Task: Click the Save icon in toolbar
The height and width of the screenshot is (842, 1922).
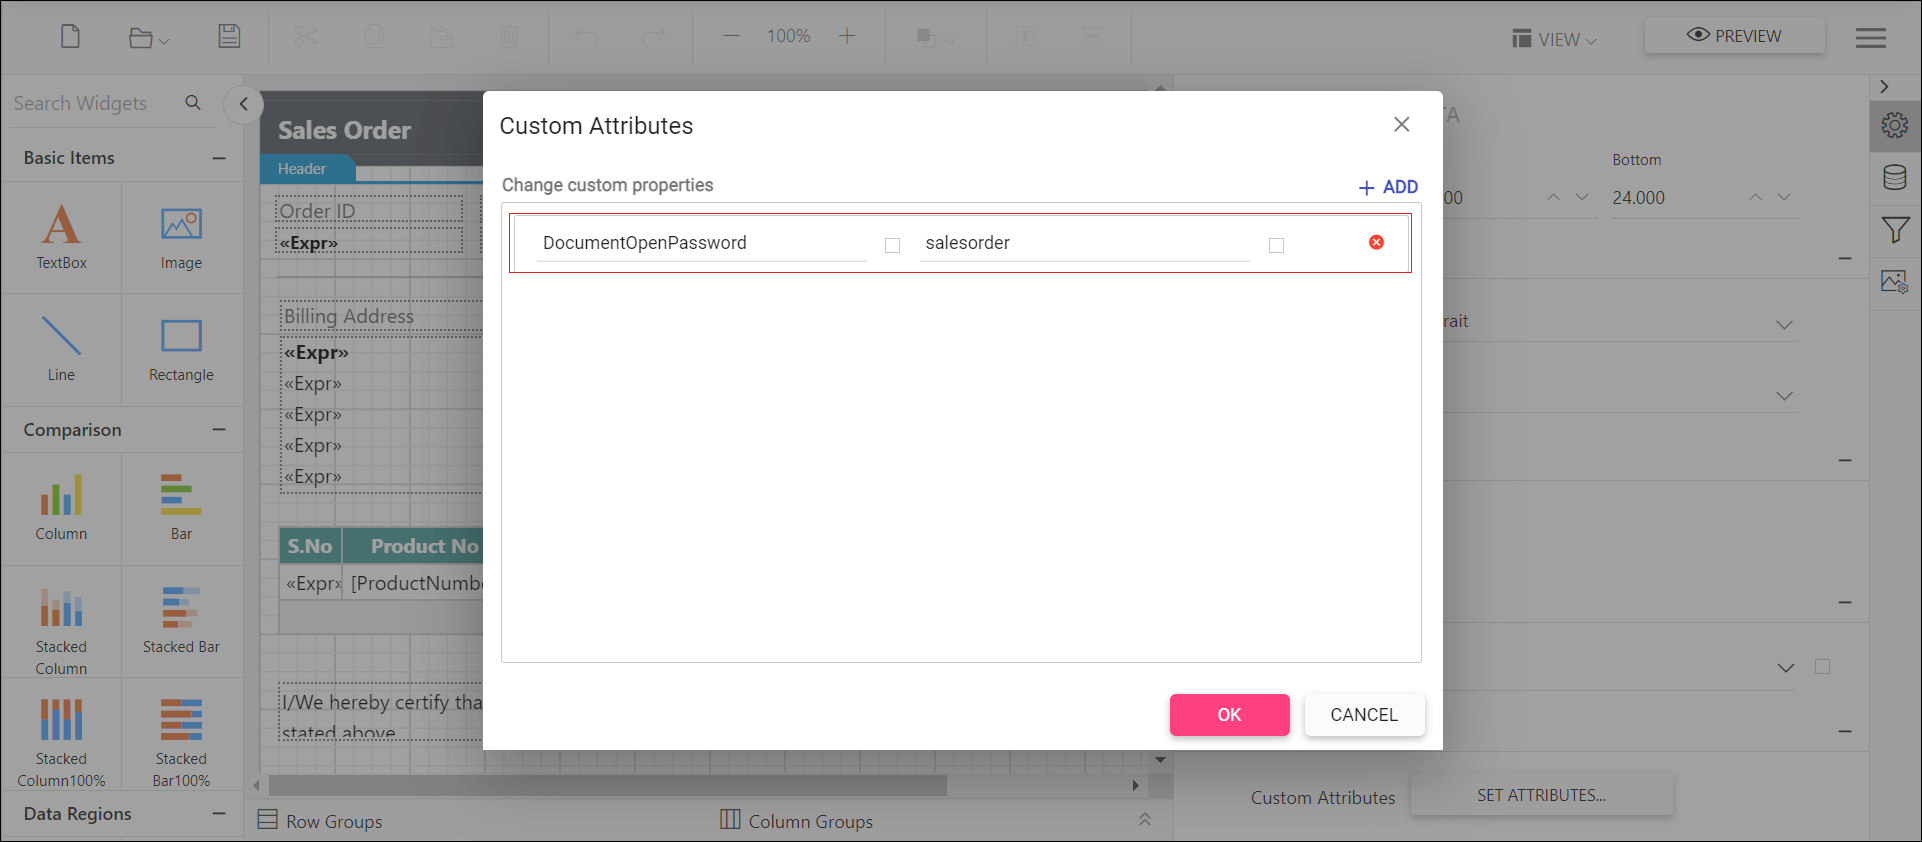Action: [x=229, y=37]
